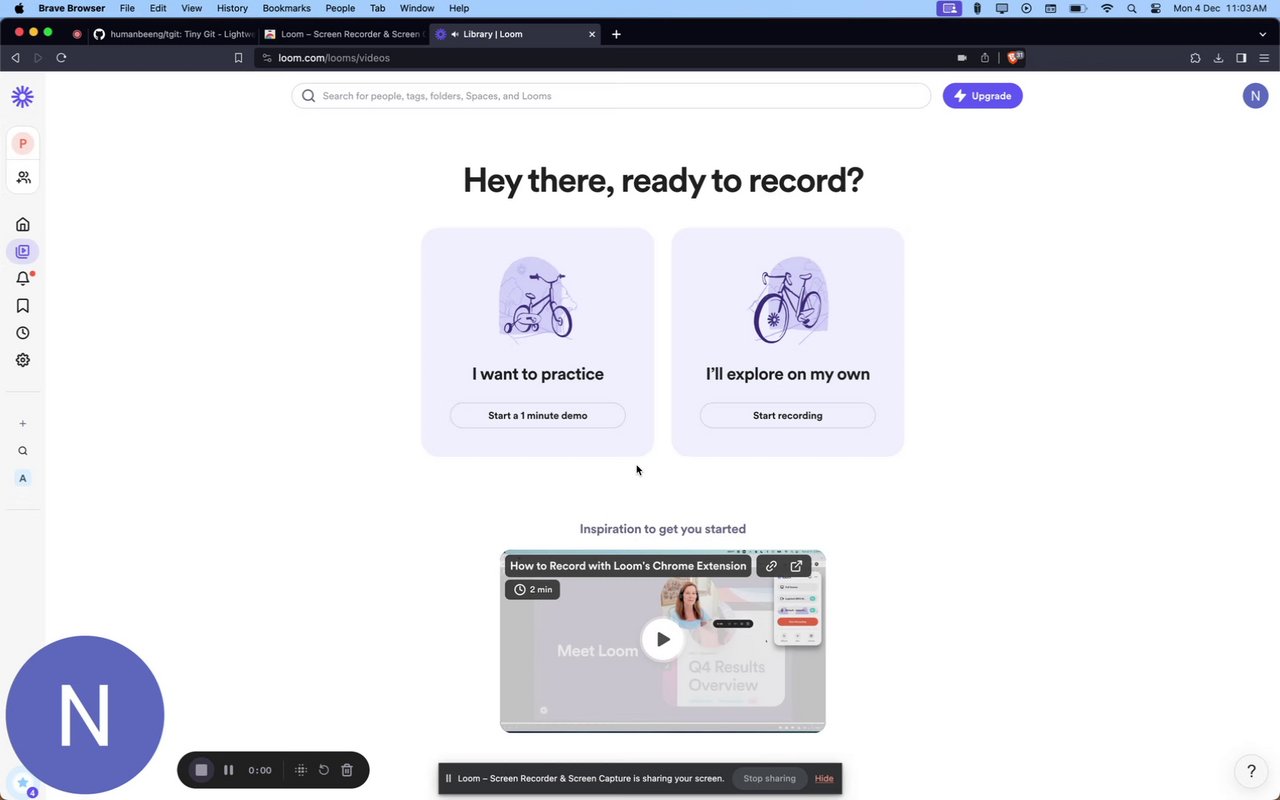Open the clock History icon in sidebar

tap(22, 333)
